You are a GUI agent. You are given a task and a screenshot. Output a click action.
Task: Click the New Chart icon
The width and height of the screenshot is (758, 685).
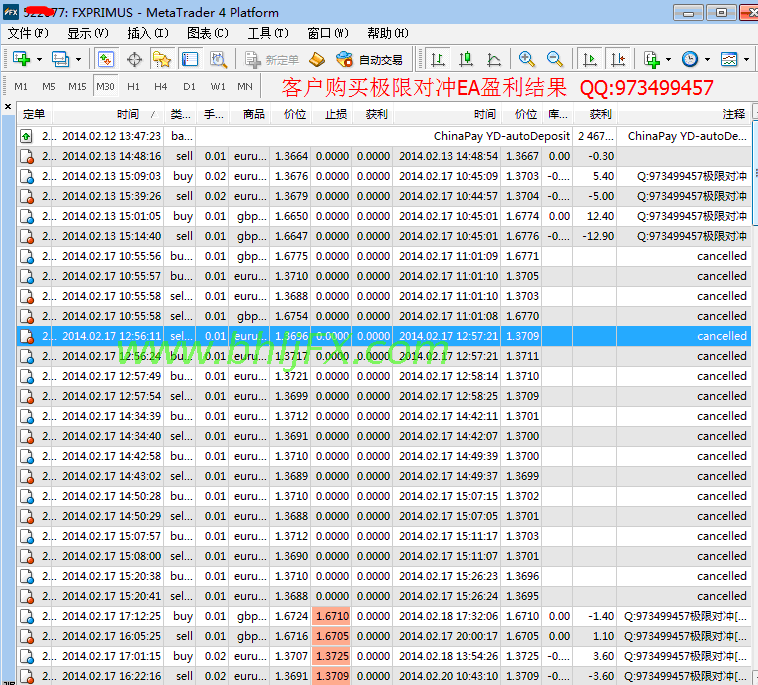pyautogui.click(x=22, y=59)
